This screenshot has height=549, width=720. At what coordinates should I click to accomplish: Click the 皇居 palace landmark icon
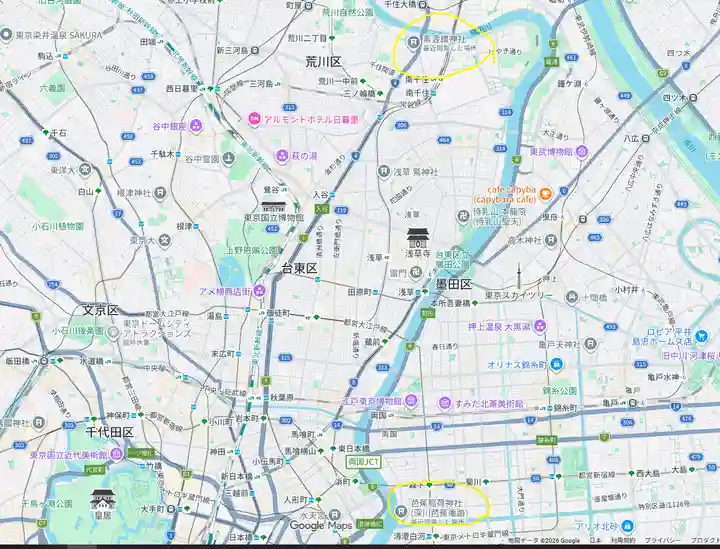tap(103, 499)
